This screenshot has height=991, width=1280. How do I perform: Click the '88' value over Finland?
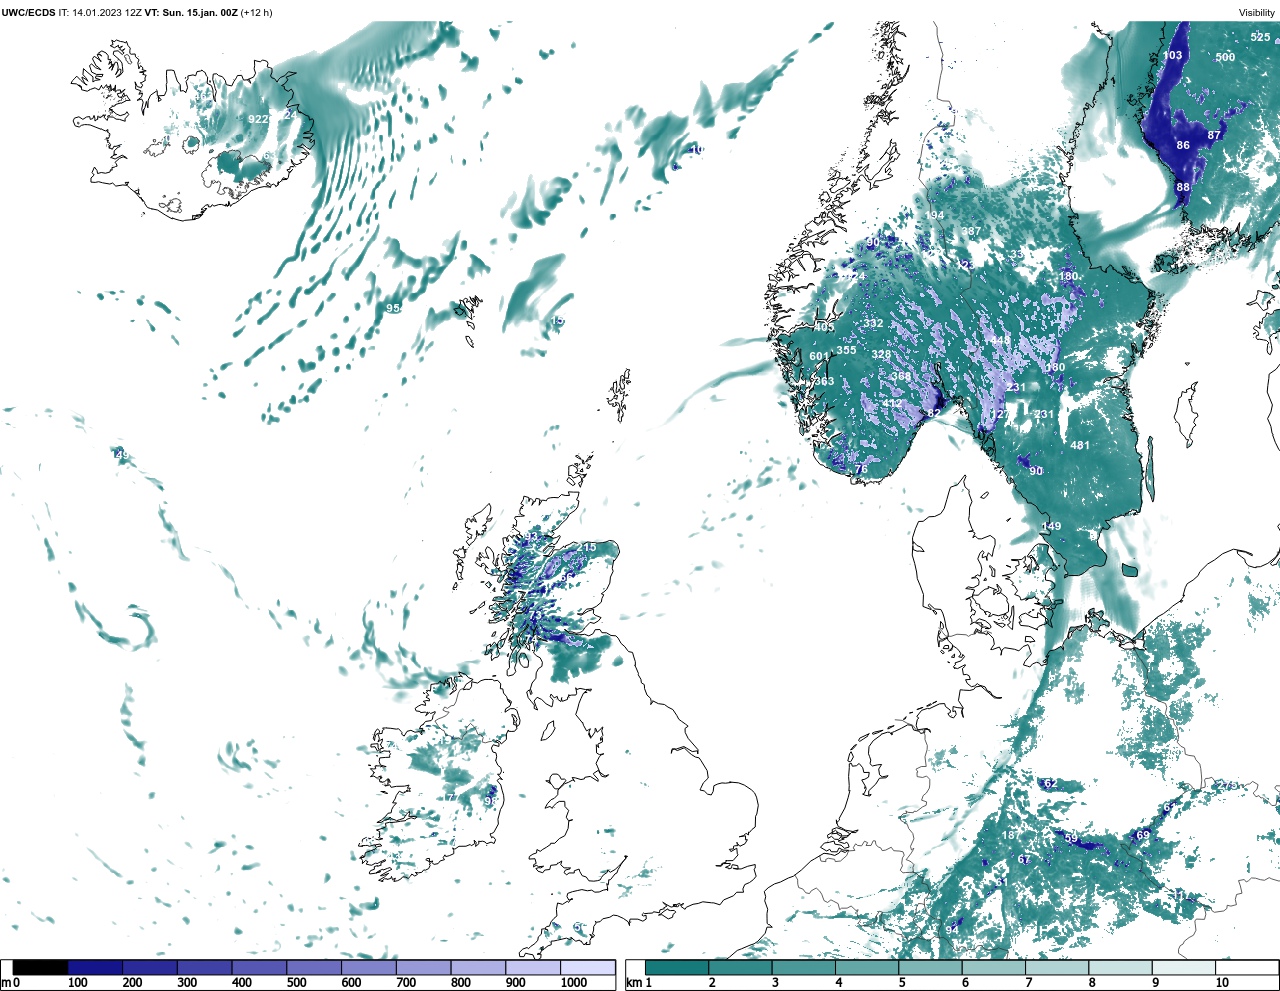(1183, 187)
